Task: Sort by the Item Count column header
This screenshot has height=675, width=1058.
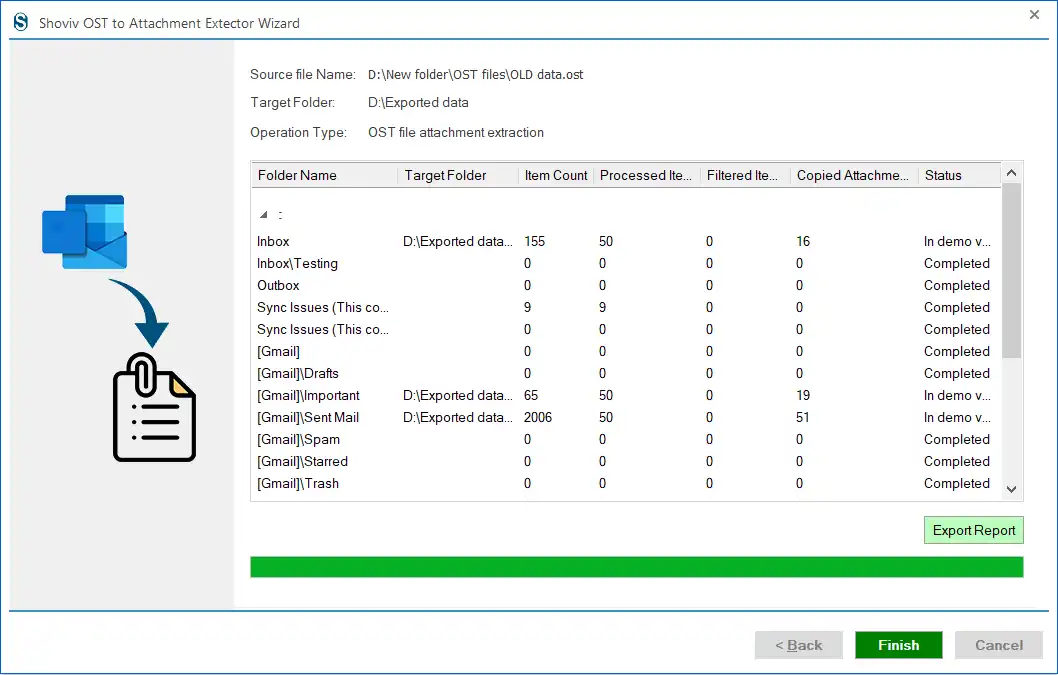Action: (x=556, y=175)
